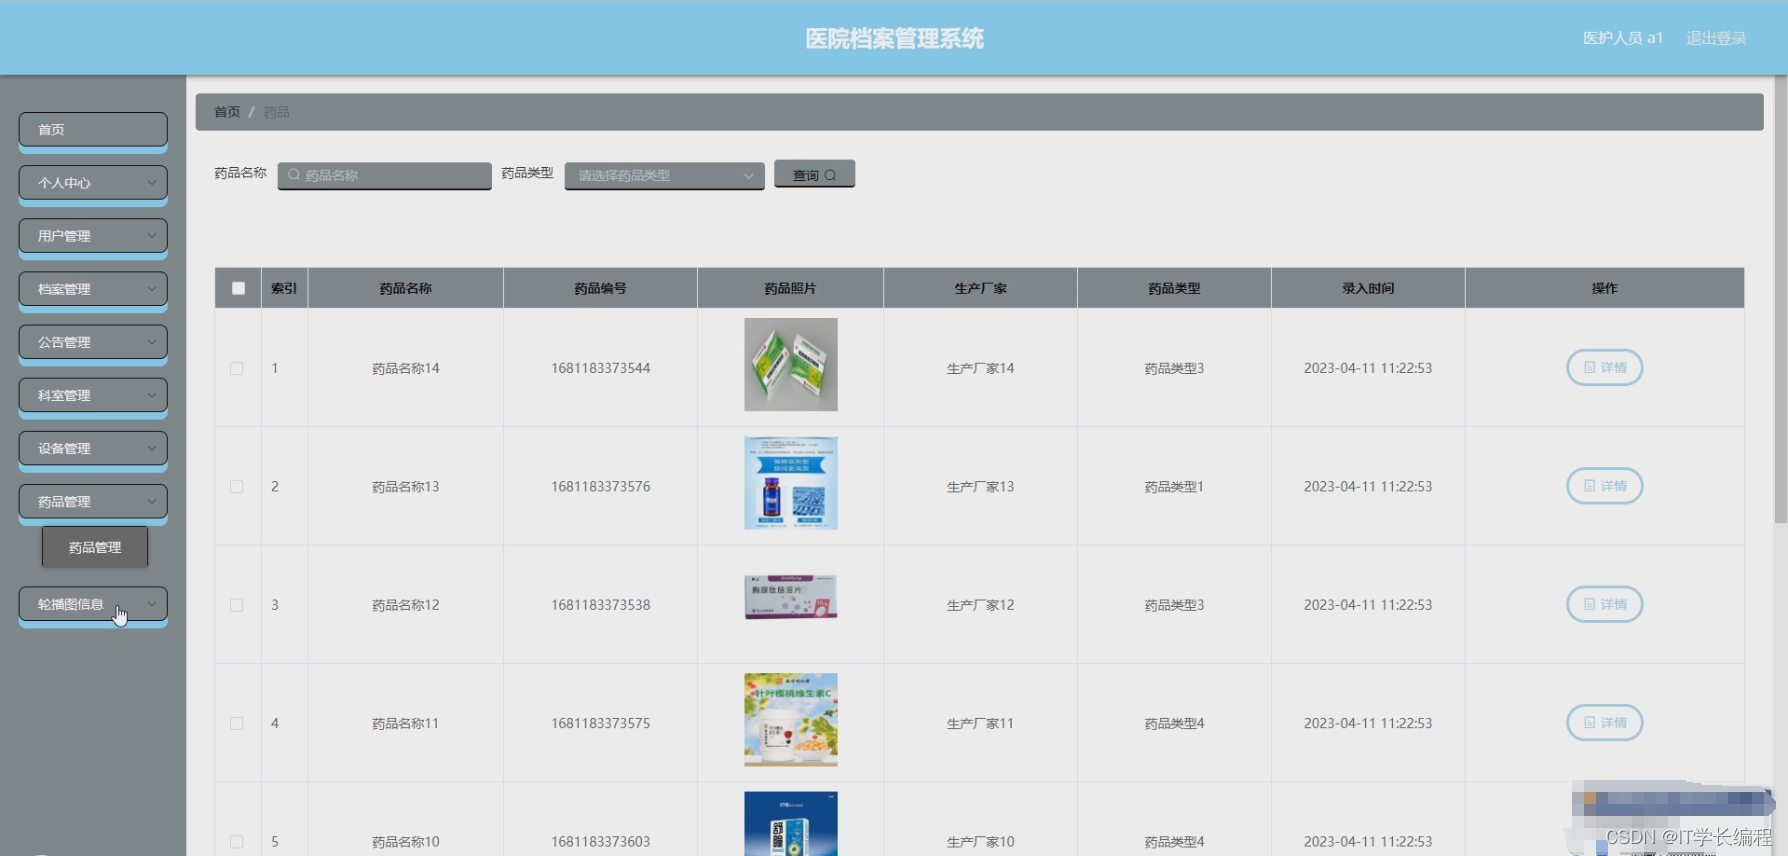Click the 药品类型 column header
The height and width of the screenshot is (856, 1788).
point(1174,288)
